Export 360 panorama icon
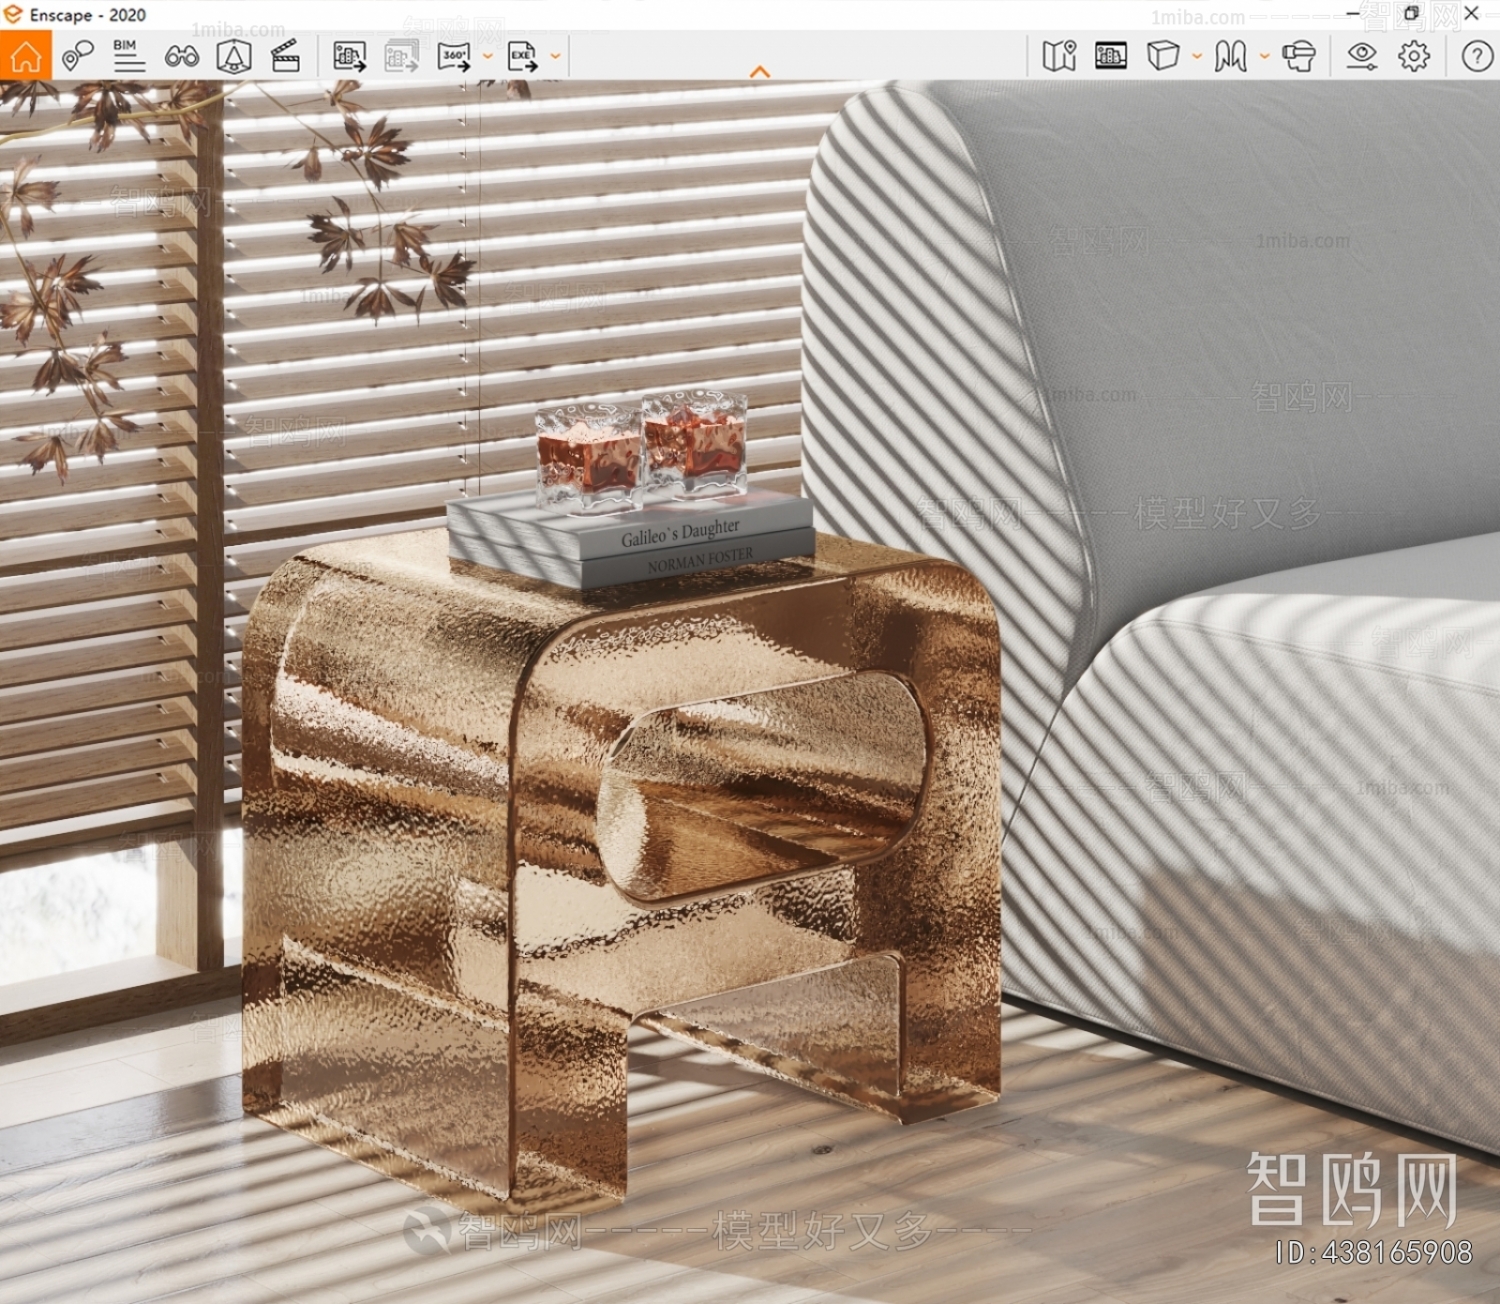1500x1304 pixels. click(x=454, y=56)
